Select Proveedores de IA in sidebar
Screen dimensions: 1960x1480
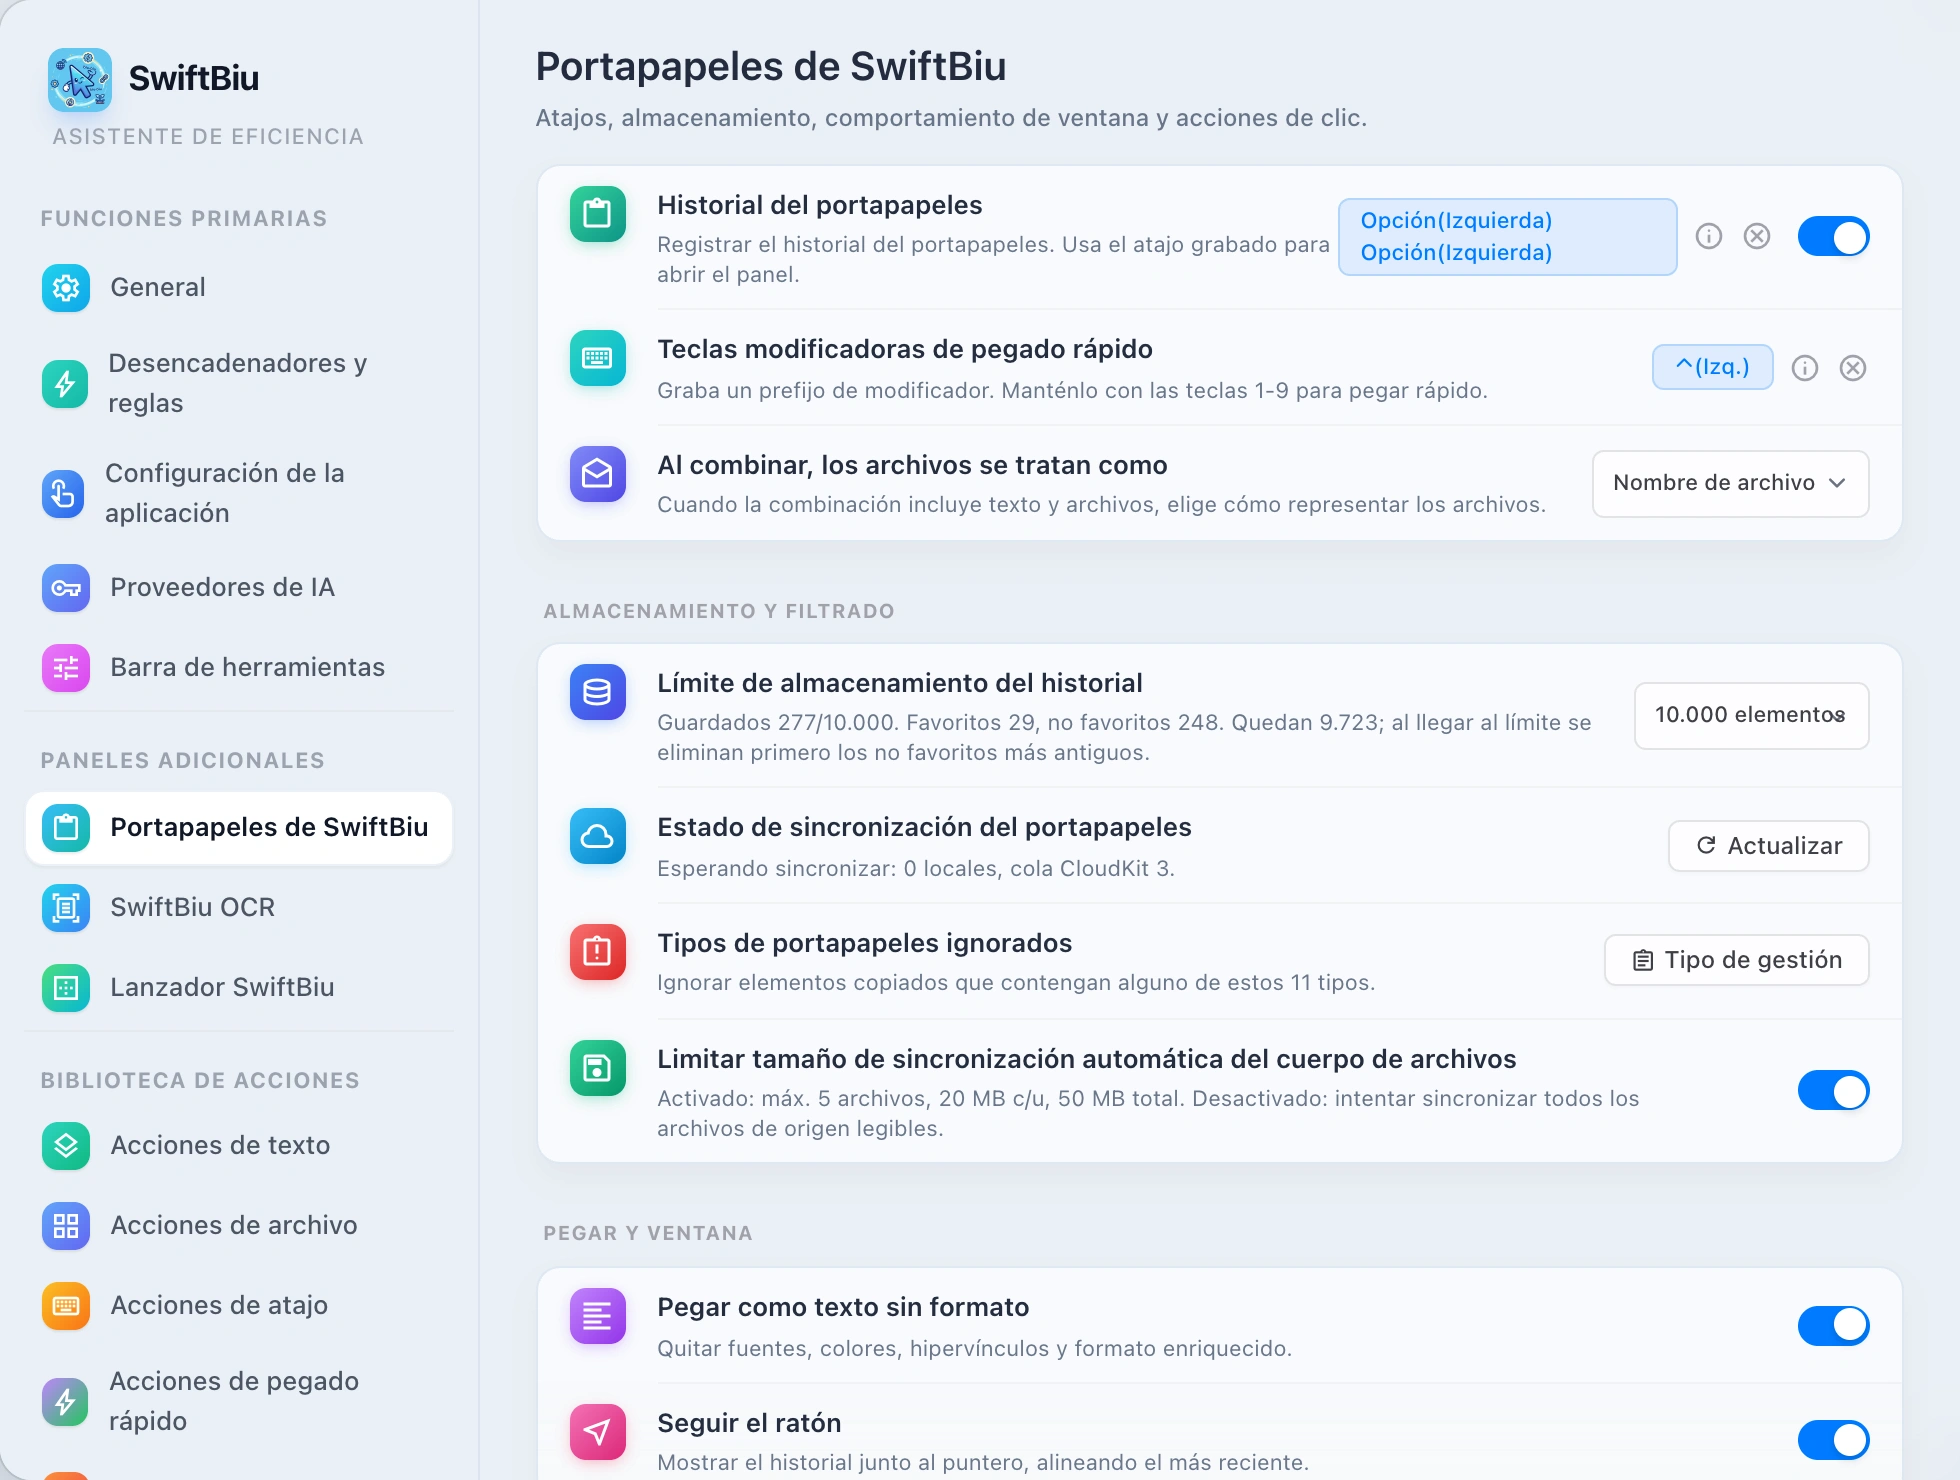(238, 588)
